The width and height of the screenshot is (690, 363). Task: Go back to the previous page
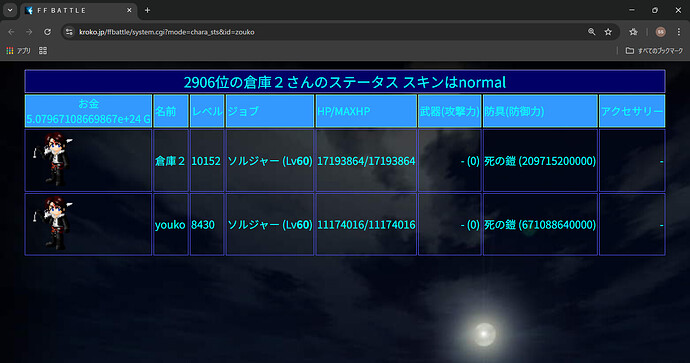click(x=11, y=32)
